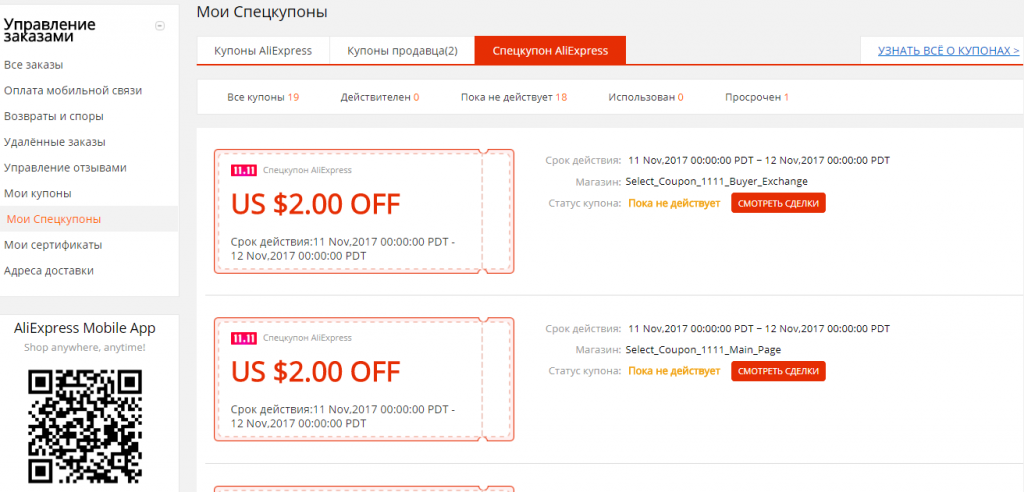
Task: Click СМОТРЕТЬ СДЕЛКИ for Buyer_Exchange coupon
Action: (778, 203)
